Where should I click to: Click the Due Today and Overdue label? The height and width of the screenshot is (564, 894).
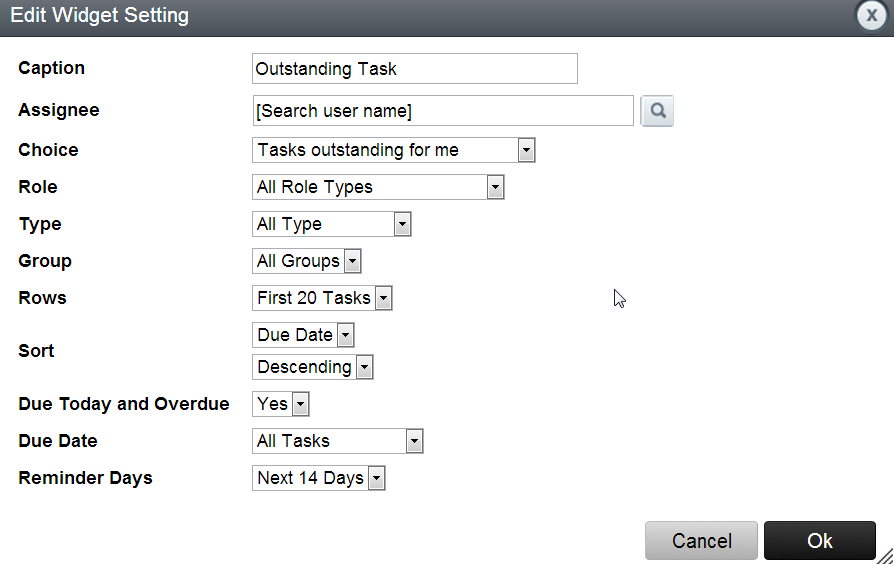[x=124, y=404]
